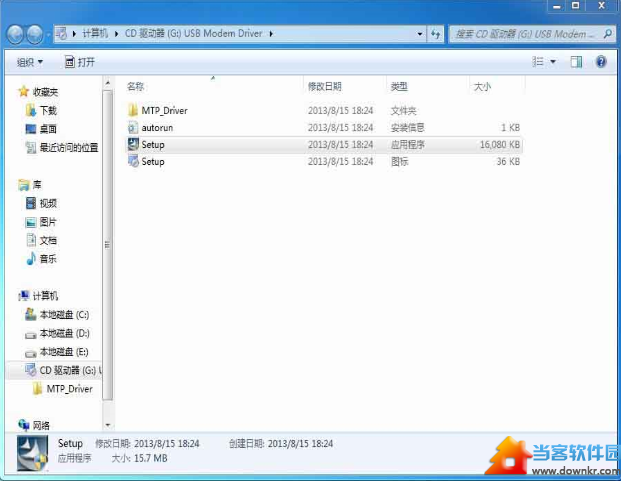Viewport: 621px width, 481px height.
Task: Click the search magnifier icon
Action: pos(608,34)
